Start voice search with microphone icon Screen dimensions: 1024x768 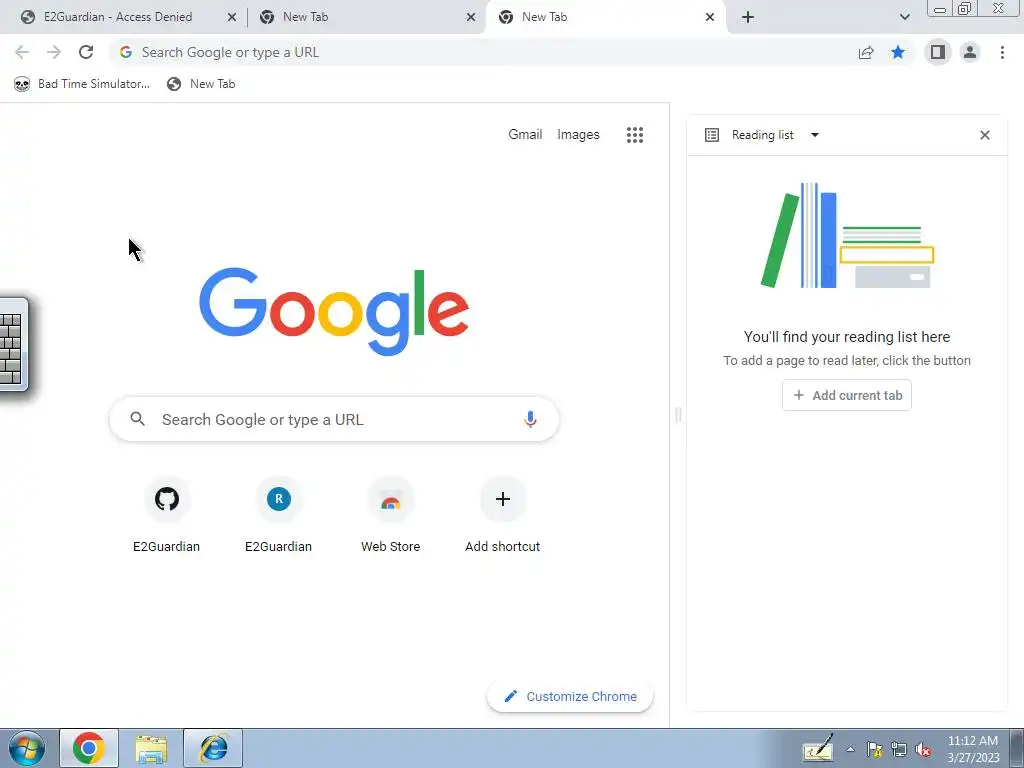[x=530, y=419]
